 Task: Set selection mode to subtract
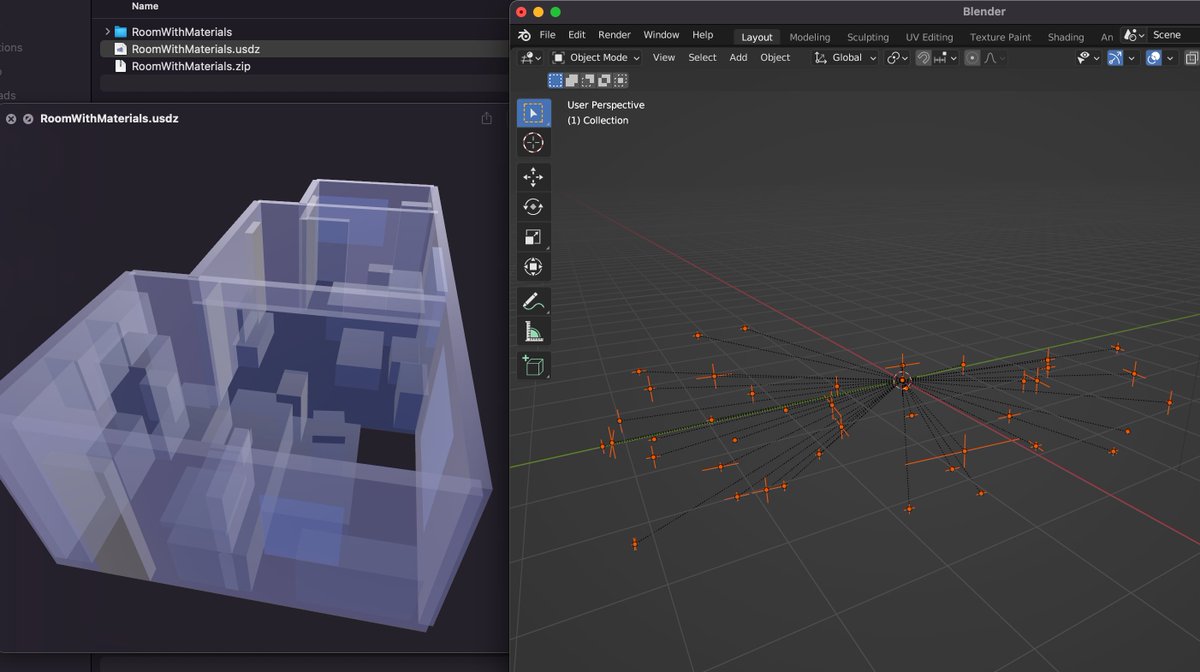587,80
